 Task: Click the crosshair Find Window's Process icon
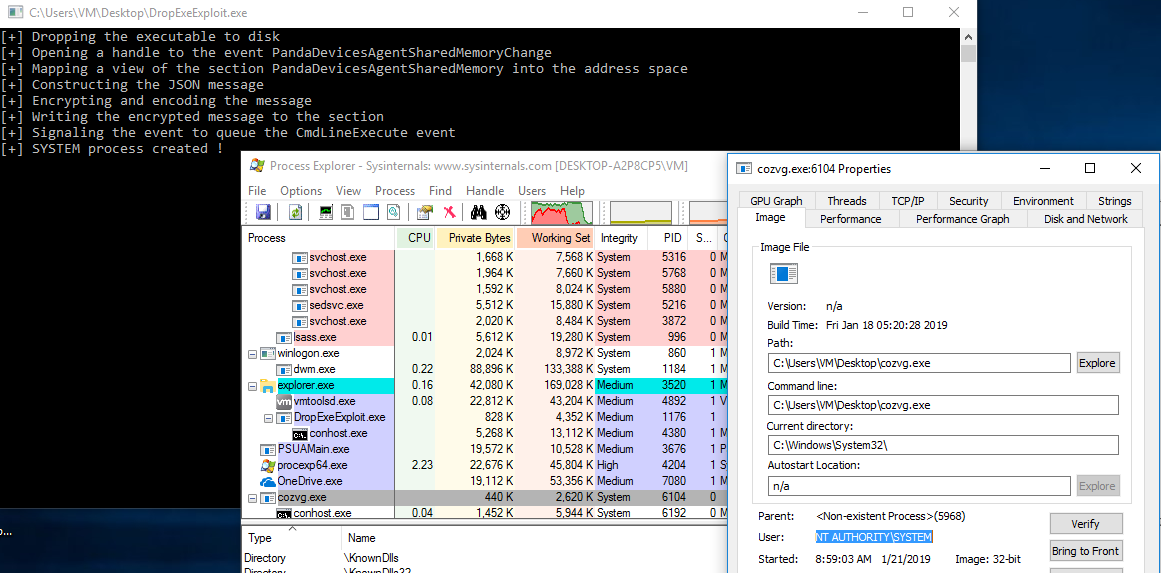503,212
